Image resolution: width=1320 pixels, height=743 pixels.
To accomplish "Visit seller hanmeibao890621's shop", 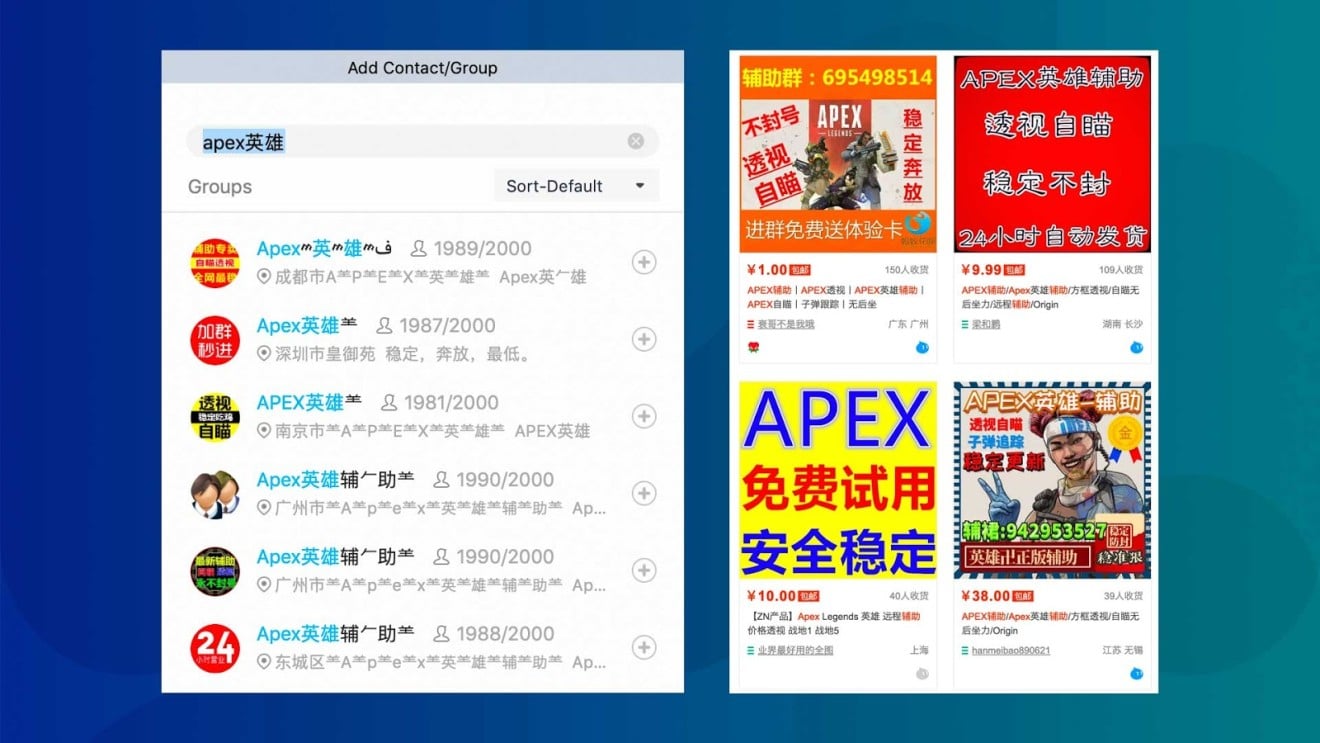I will [x=1011, y=651].
